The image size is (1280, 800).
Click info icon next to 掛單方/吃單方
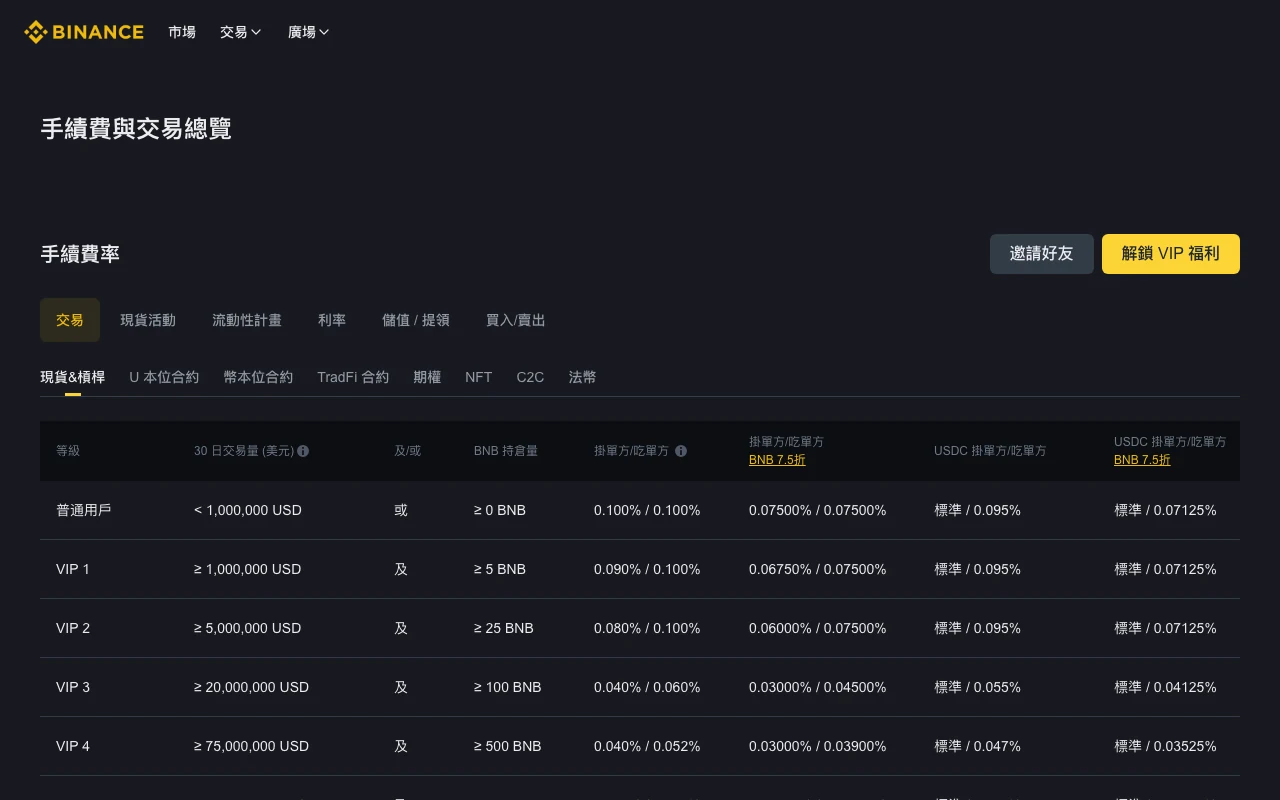point(681,451)
